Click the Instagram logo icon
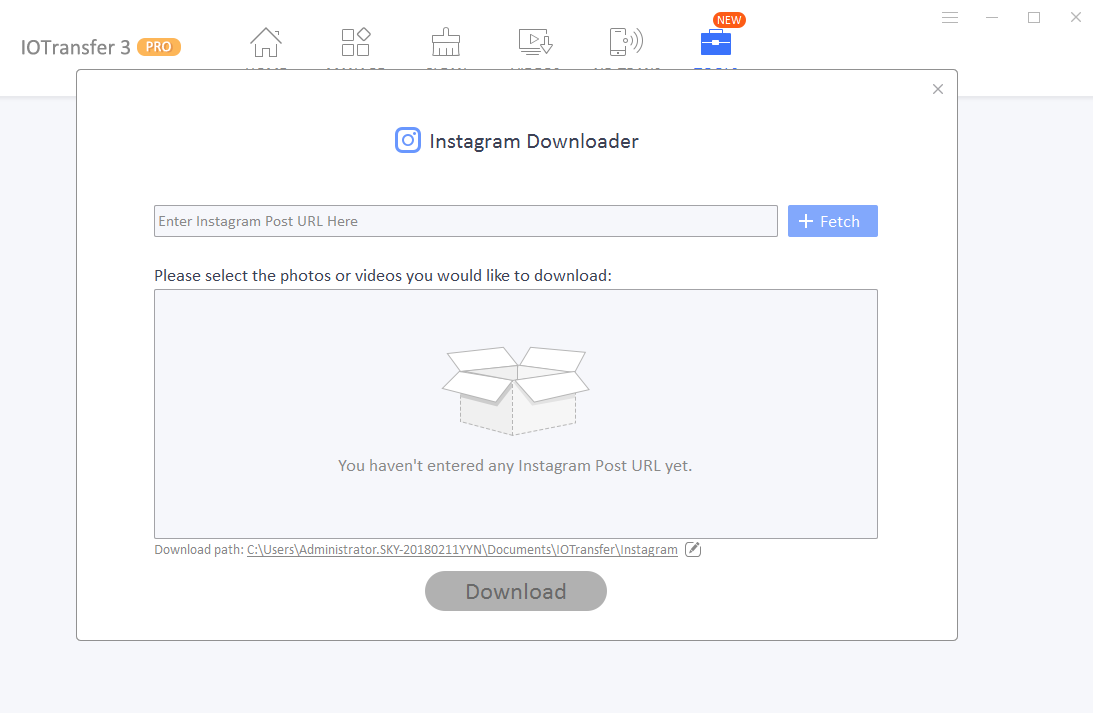The height and width of the screenshot is (713, 1093). pyautogui.click(x=408, y=140)
